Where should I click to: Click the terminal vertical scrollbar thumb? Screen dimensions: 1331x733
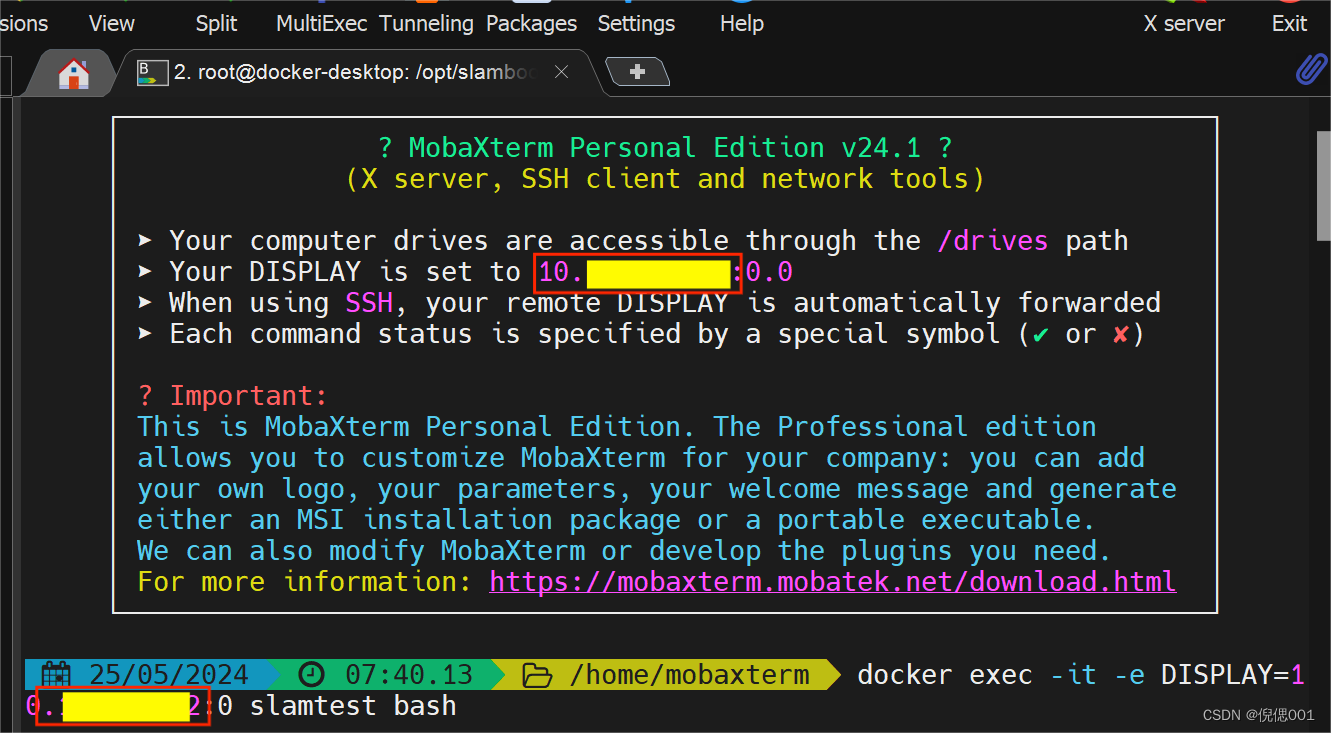1323,186
